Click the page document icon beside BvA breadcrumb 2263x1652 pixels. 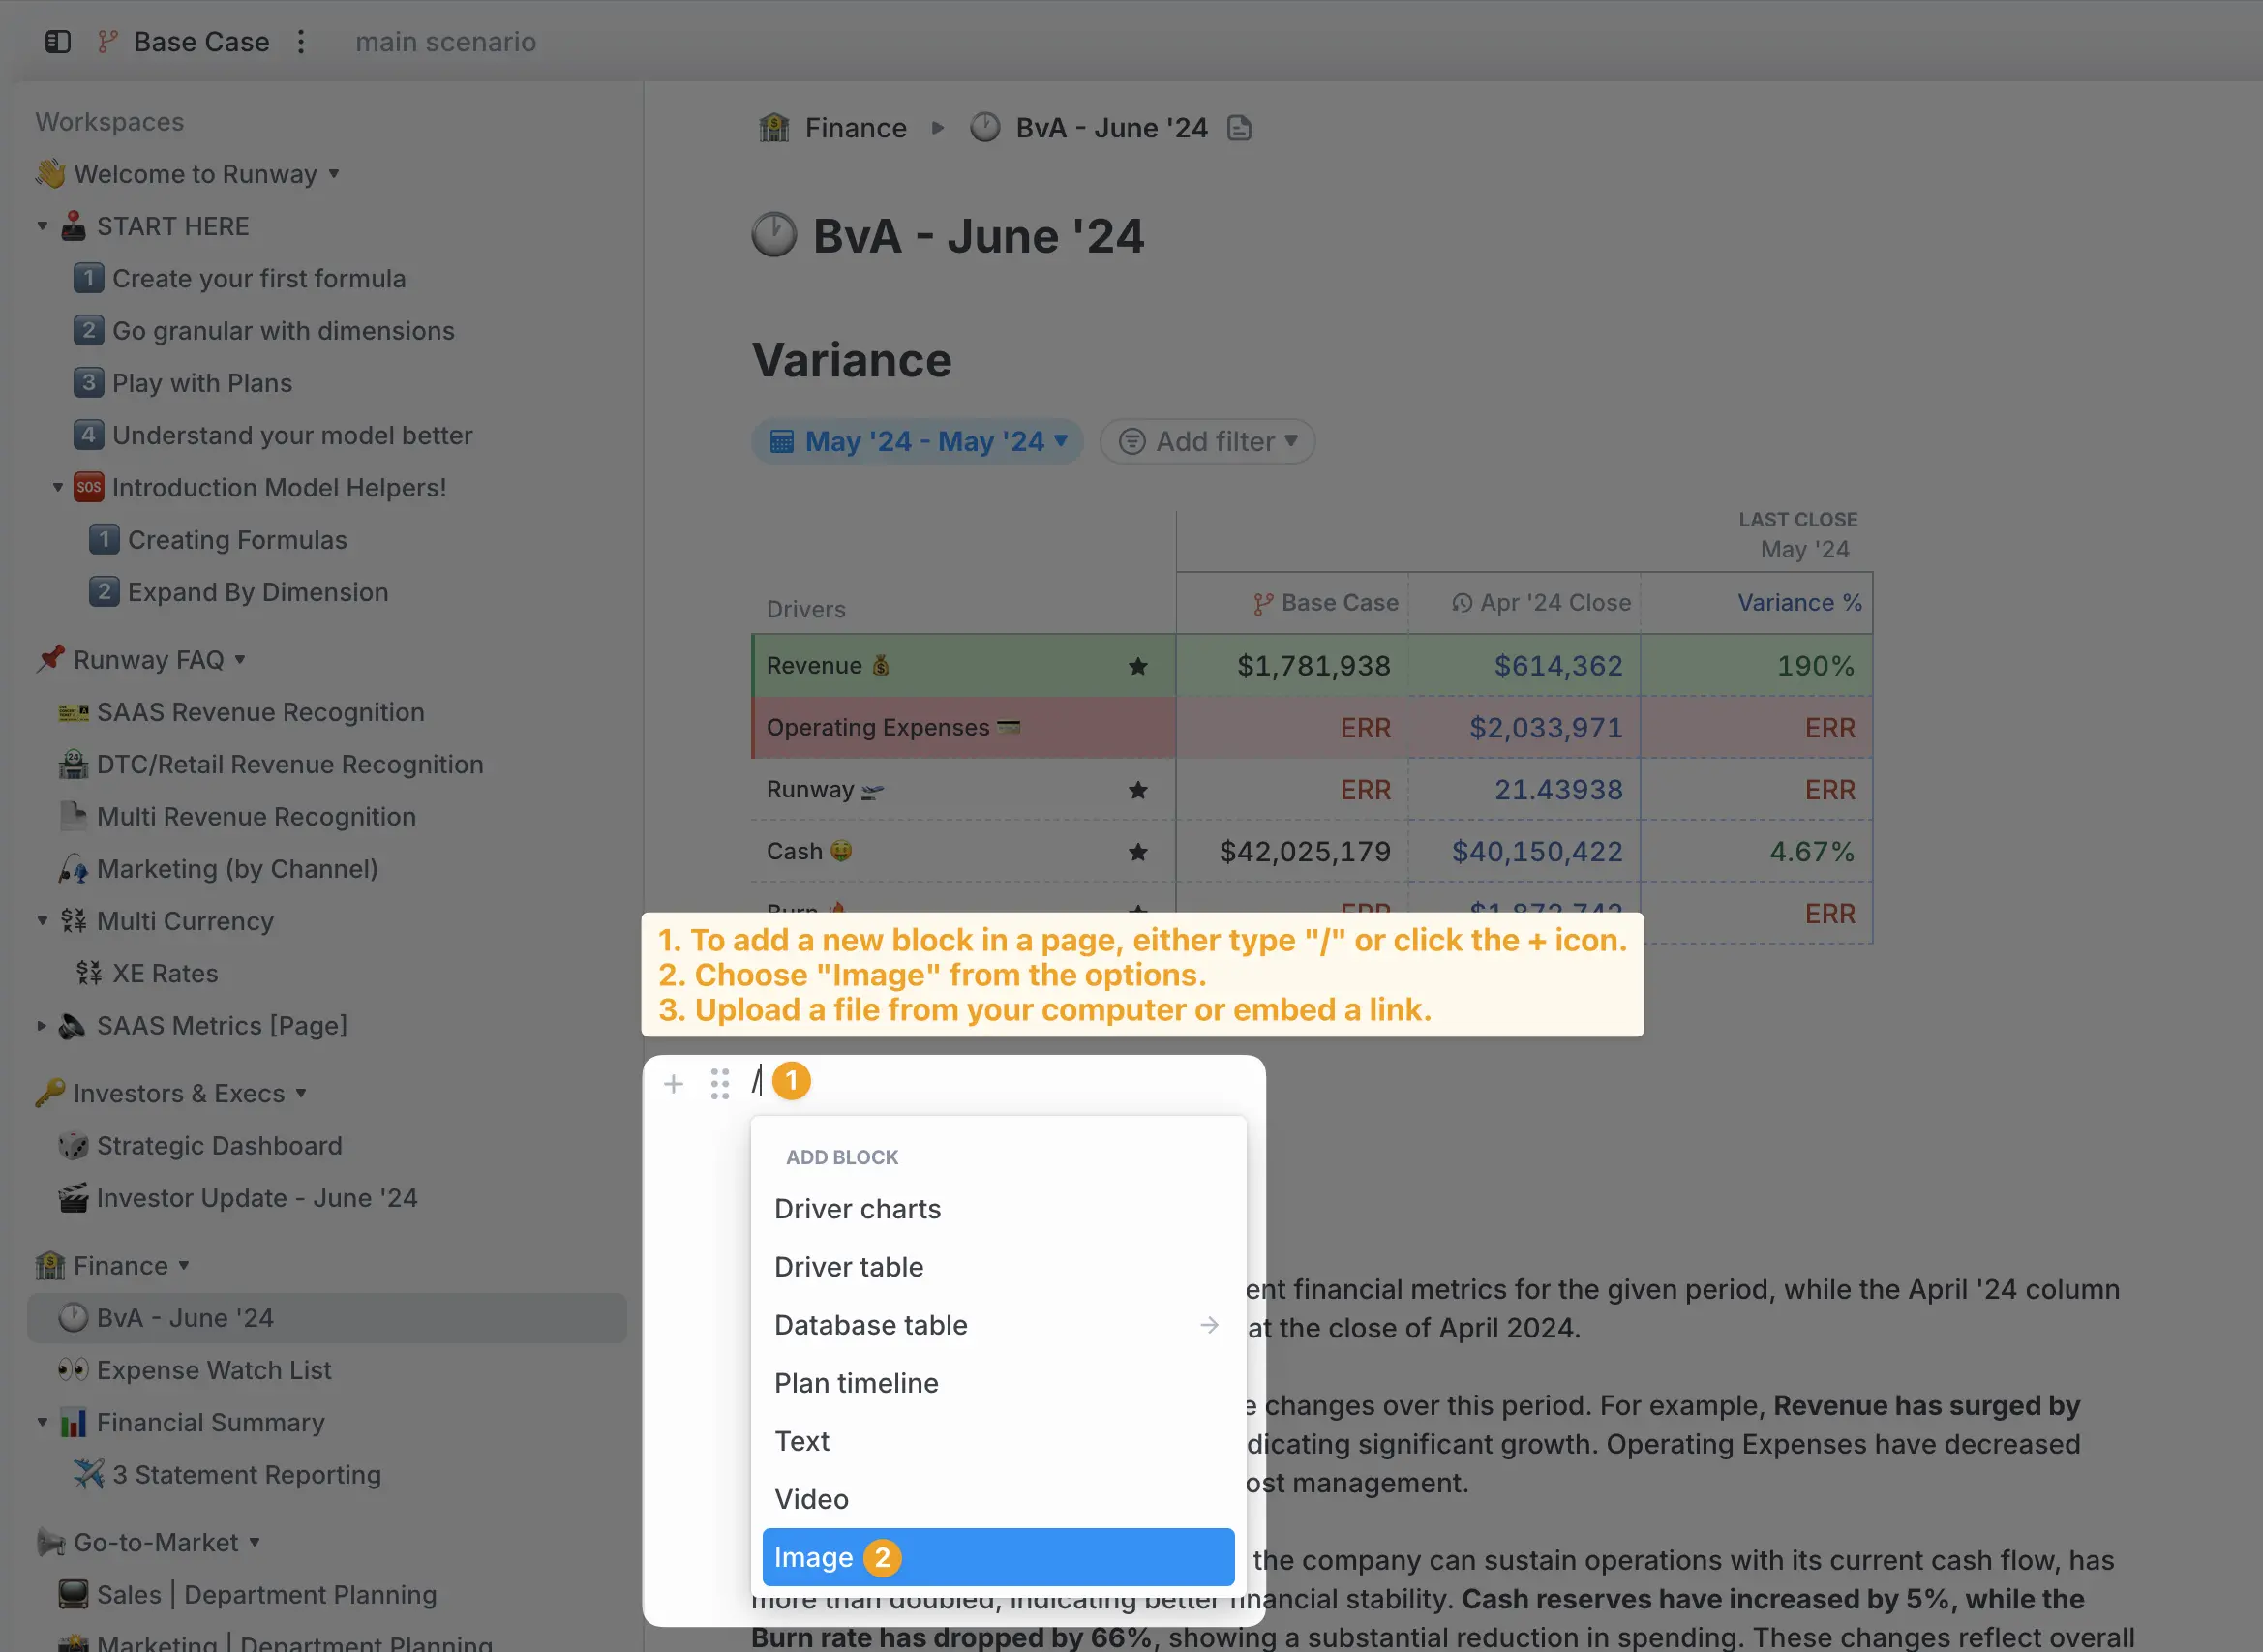1239,128
